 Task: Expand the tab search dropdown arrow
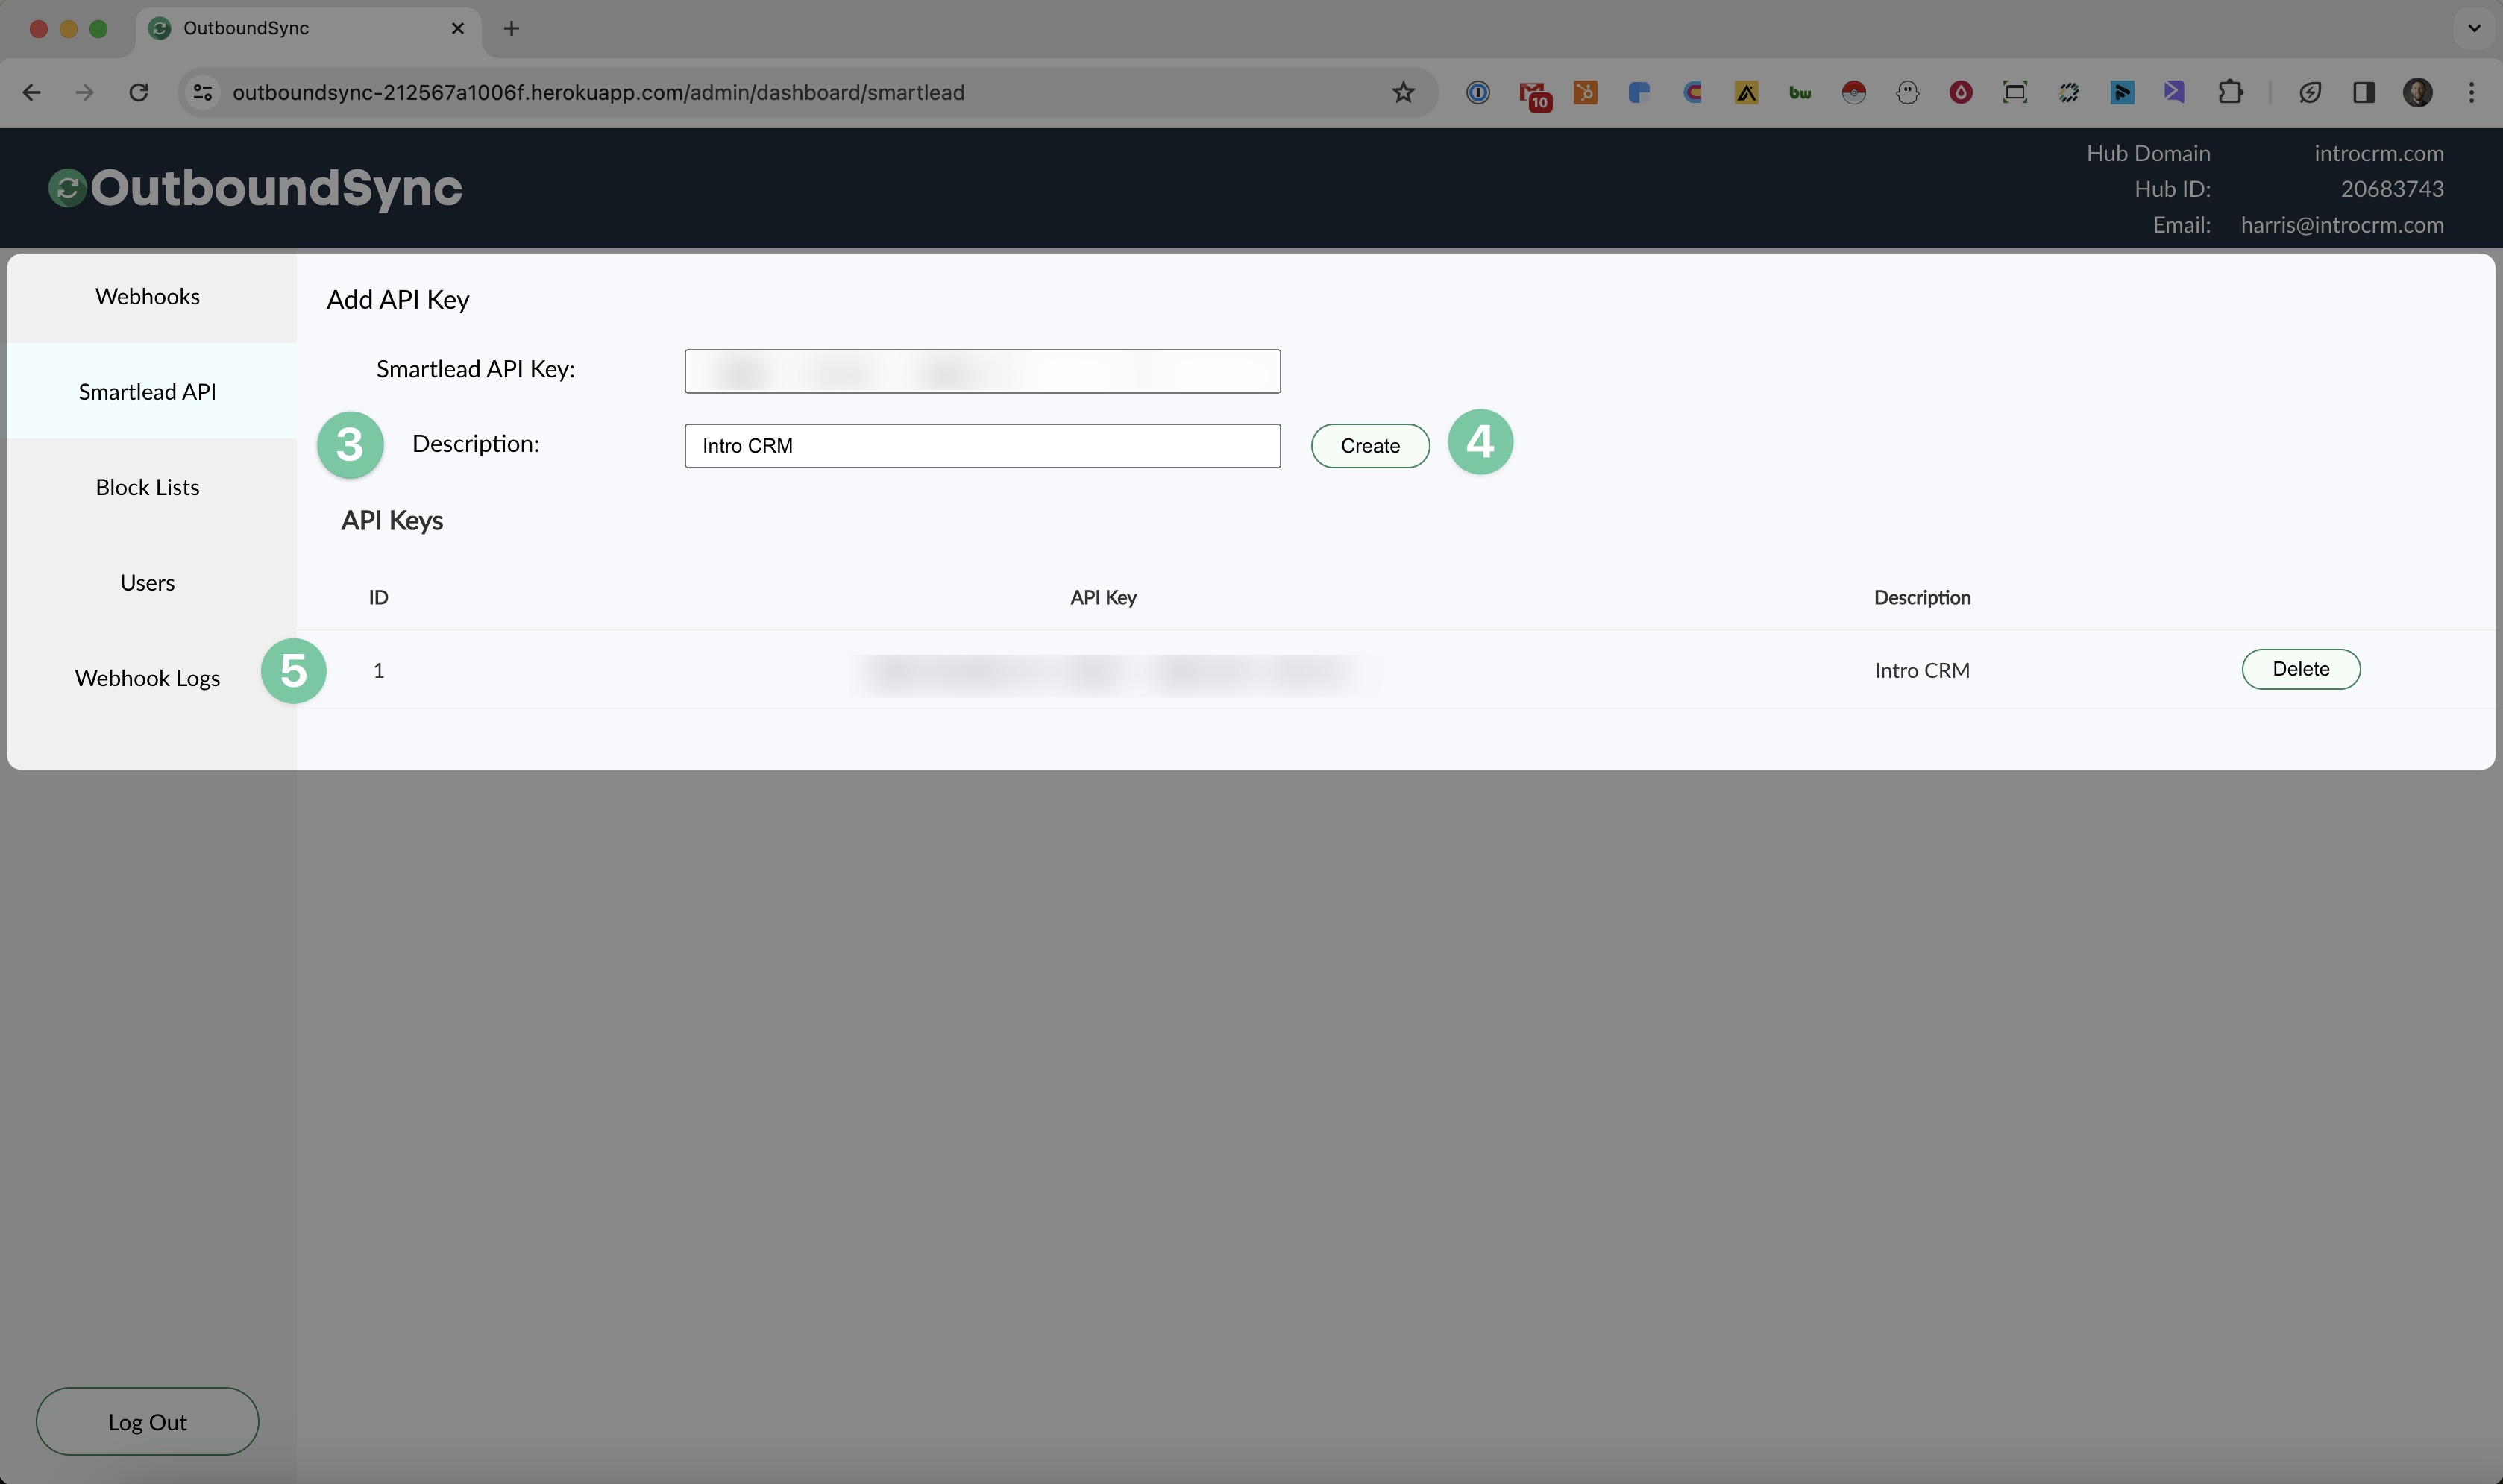click(x=2474, y=28)
